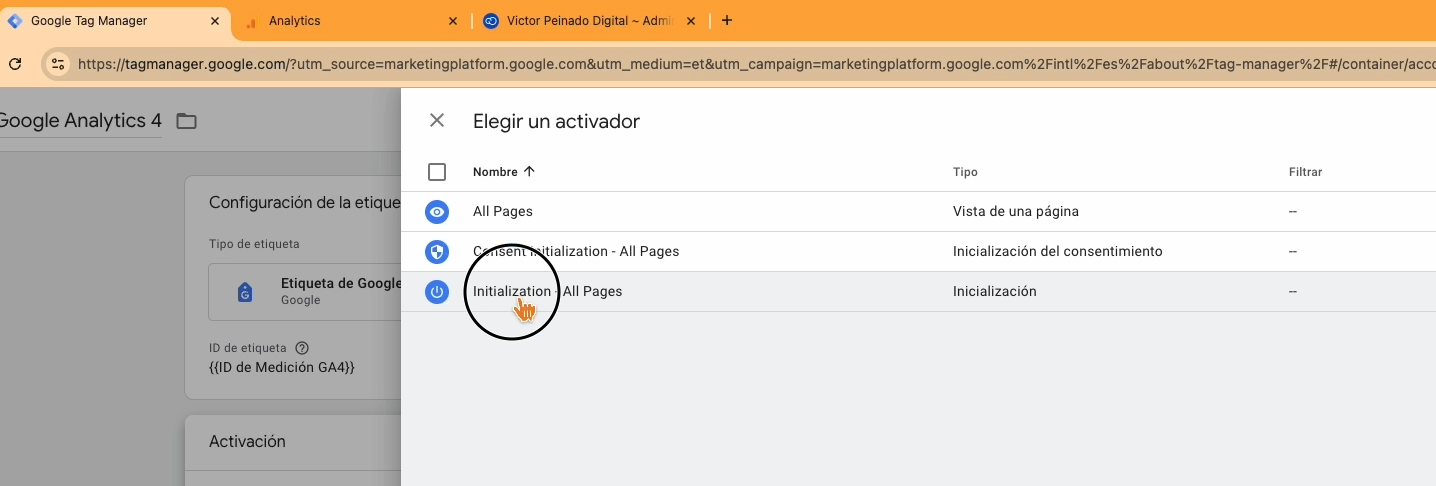Screen dimensions: 1436x486
Task: Click the Filtrar column header
Action: 1305,172
